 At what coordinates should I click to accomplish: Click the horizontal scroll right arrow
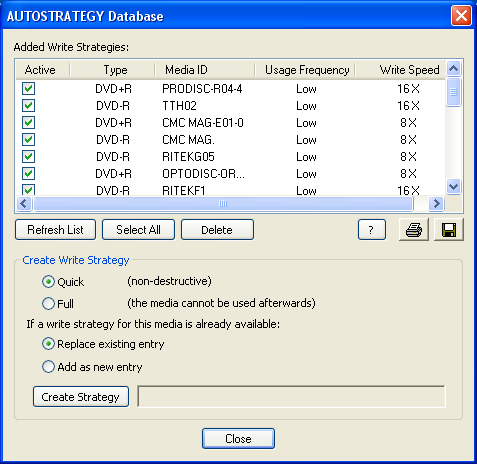(436, 203)
